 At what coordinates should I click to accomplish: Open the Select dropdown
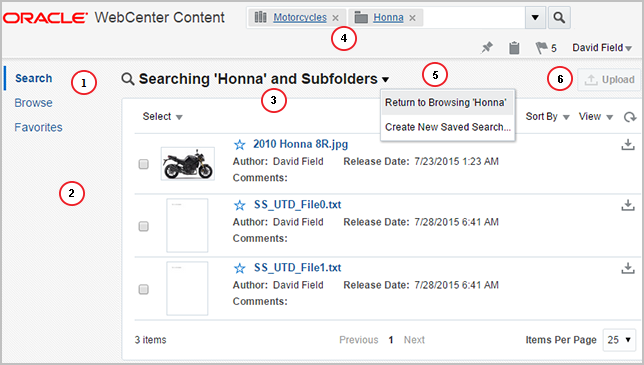[x=162, y=117]
